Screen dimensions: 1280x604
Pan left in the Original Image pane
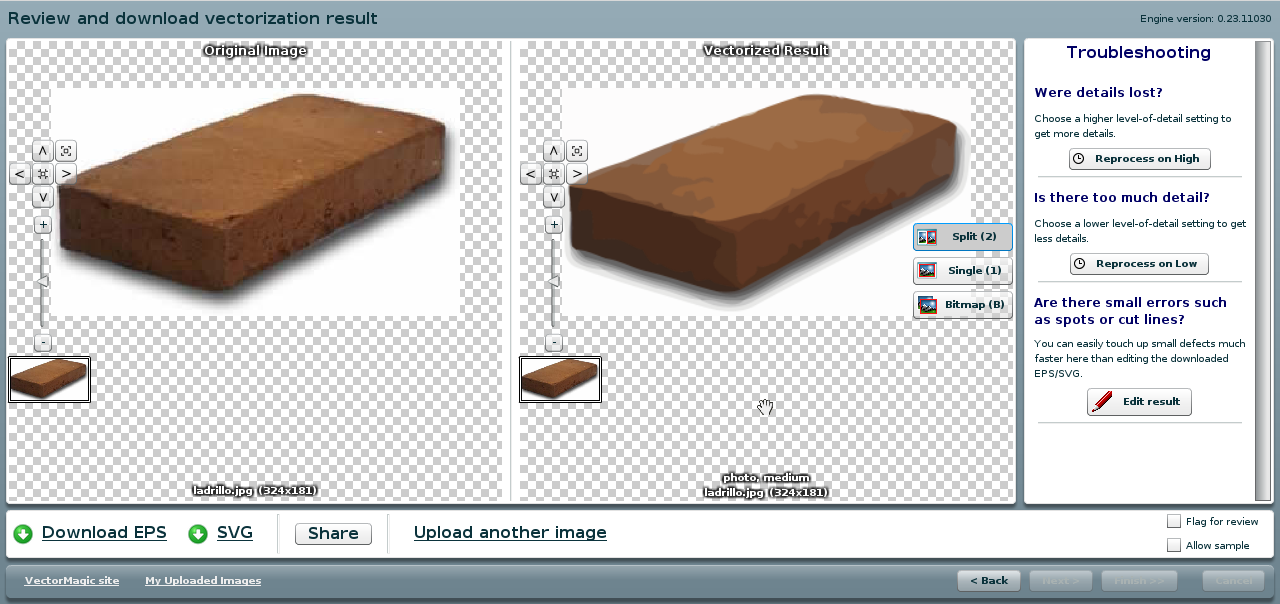(x=19, y=174)
